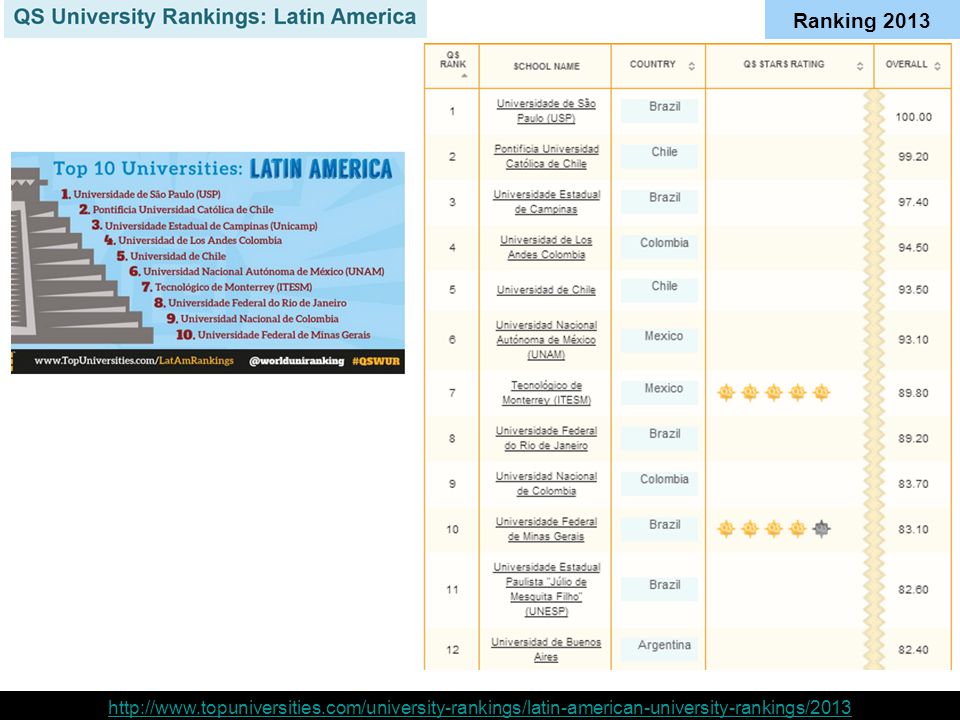960x720 pixels.
Task: Click infographic entry 4. Los Andes Colombia
Action: click(193, 240)
